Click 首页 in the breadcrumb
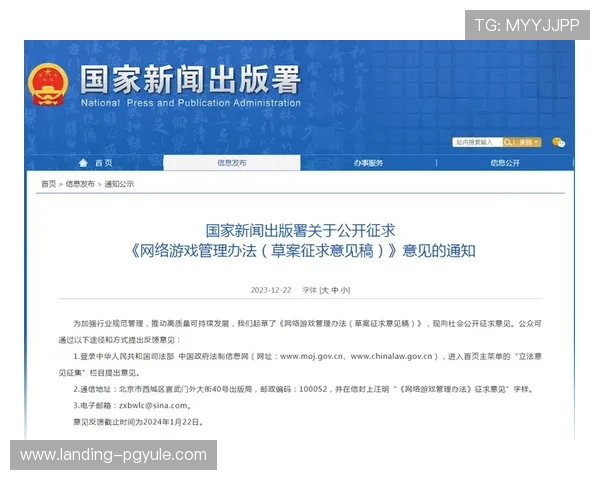The width and height of the screenshot is (600, 480). click(49, 184)
